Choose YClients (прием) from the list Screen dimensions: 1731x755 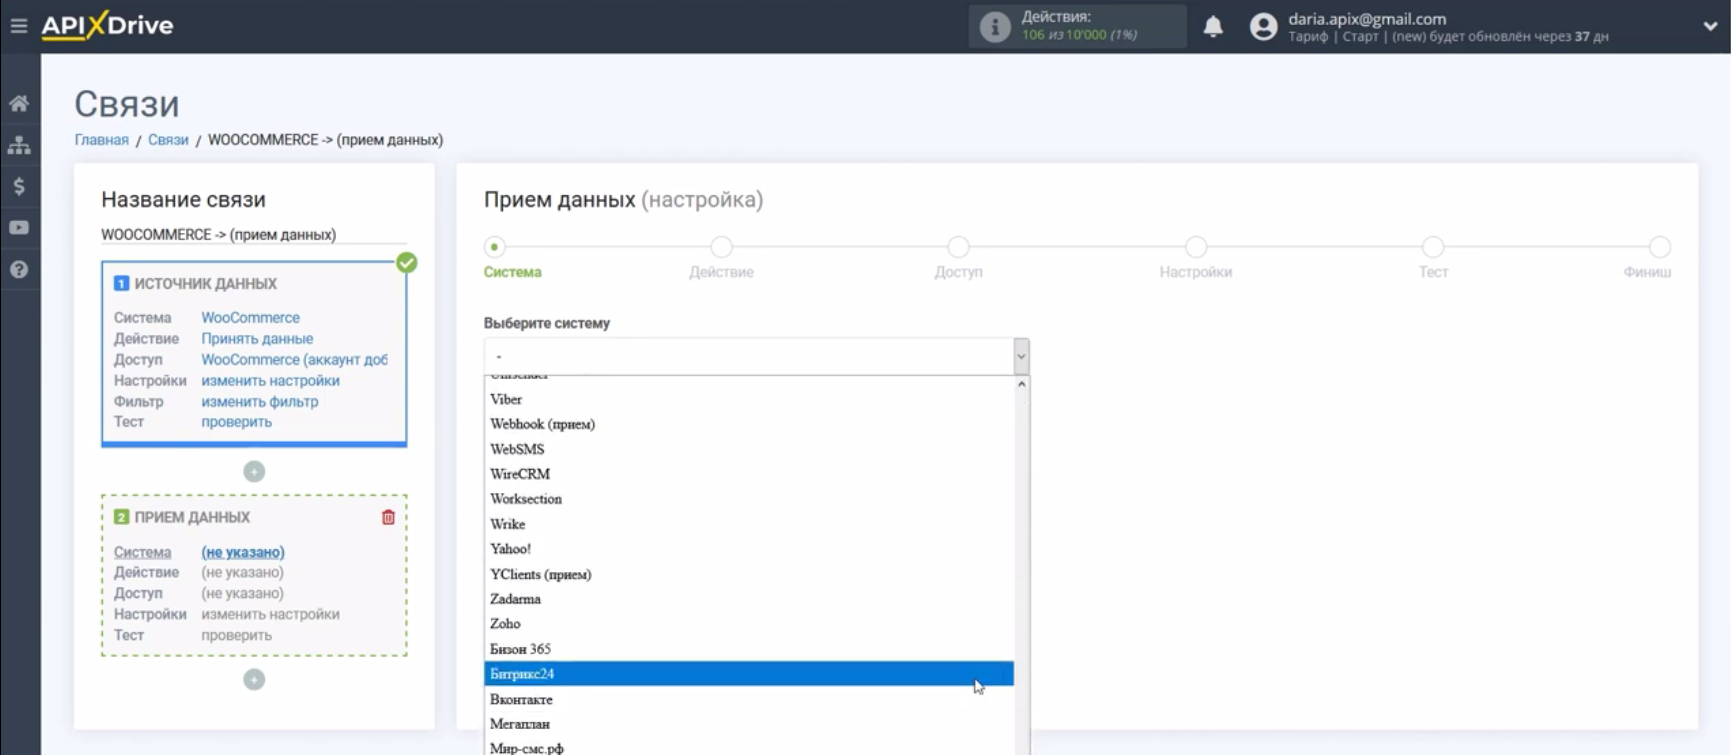[x=749, y=574]
